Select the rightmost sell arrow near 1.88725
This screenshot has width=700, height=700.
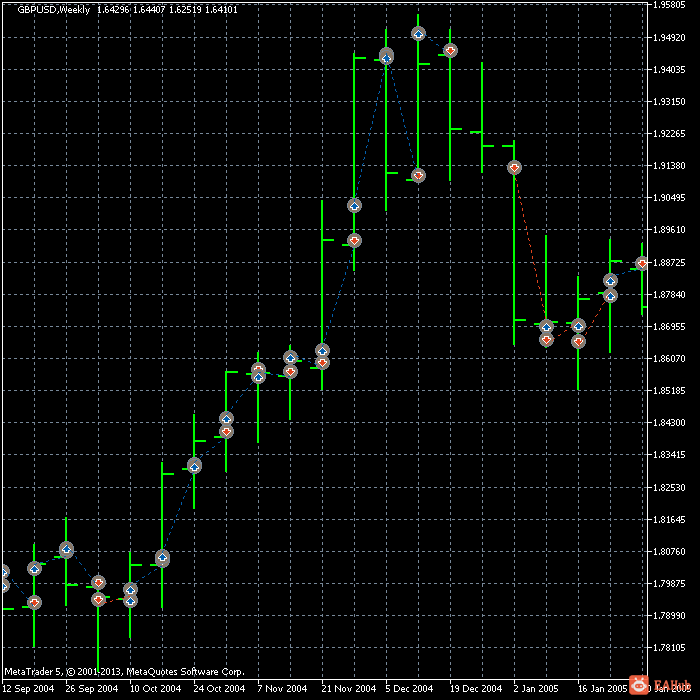[x=642, y=263]
